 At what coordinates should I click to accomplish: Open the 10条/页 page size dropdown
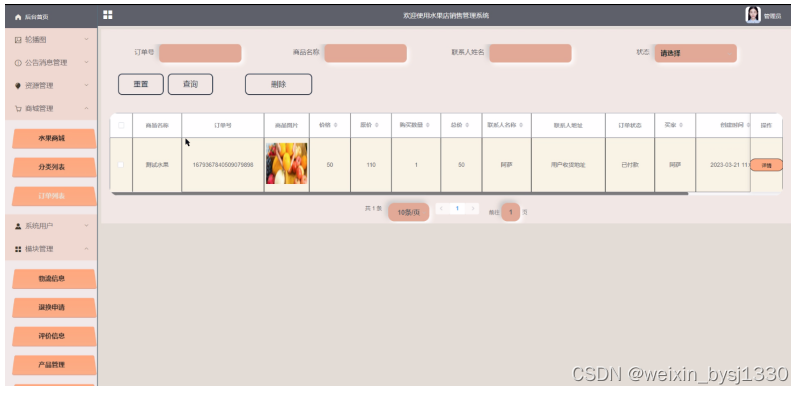pos(408,212)
